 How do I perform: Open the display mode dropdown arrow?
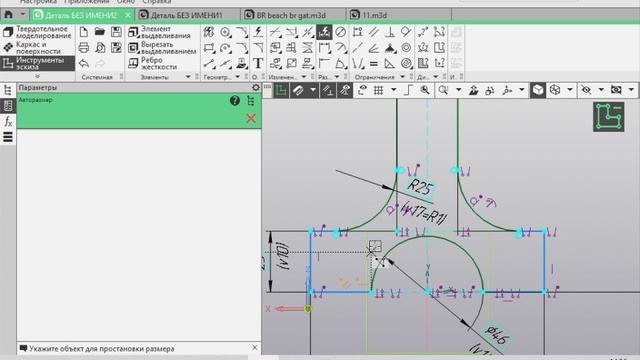570,90
